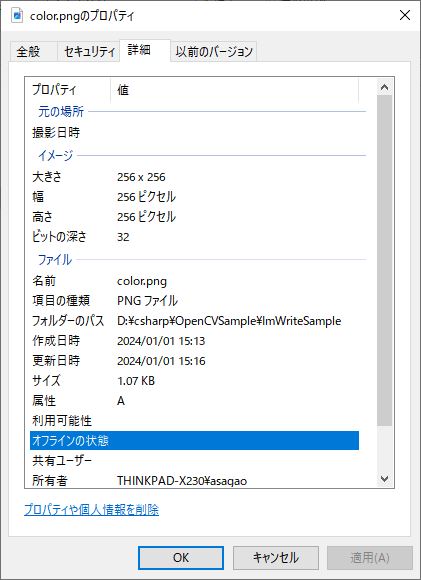Open the セキュリティ tab

click(x=89, y=51)
